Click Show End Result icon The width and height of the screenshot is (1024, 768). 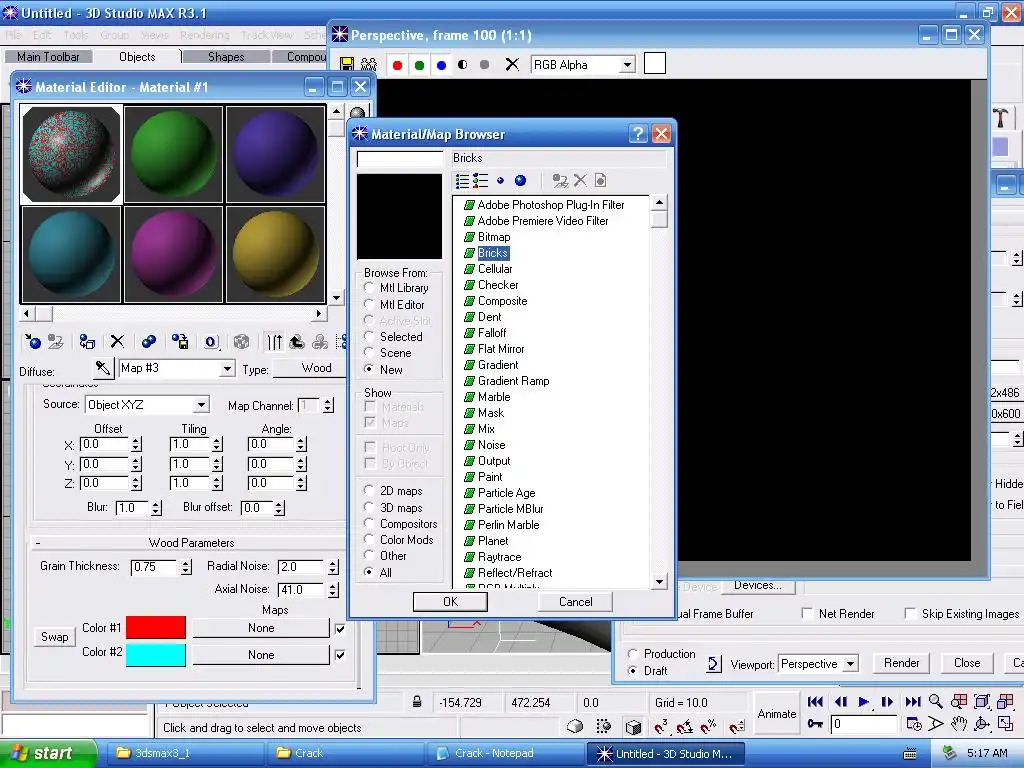274,342
